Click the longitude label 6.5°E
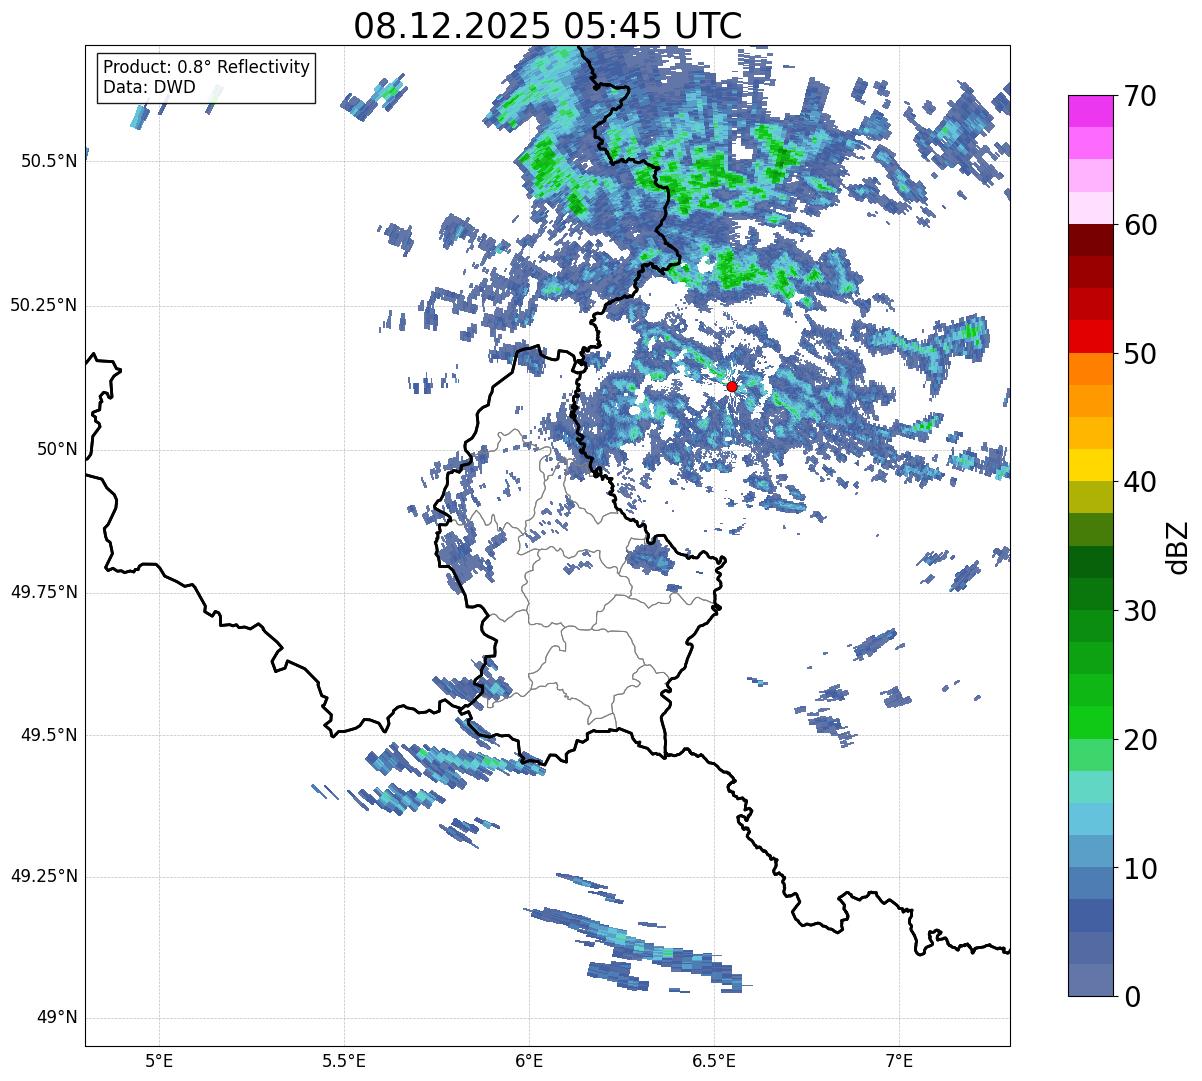Screen dimensions: 1202x1081 coord(714,1060)
